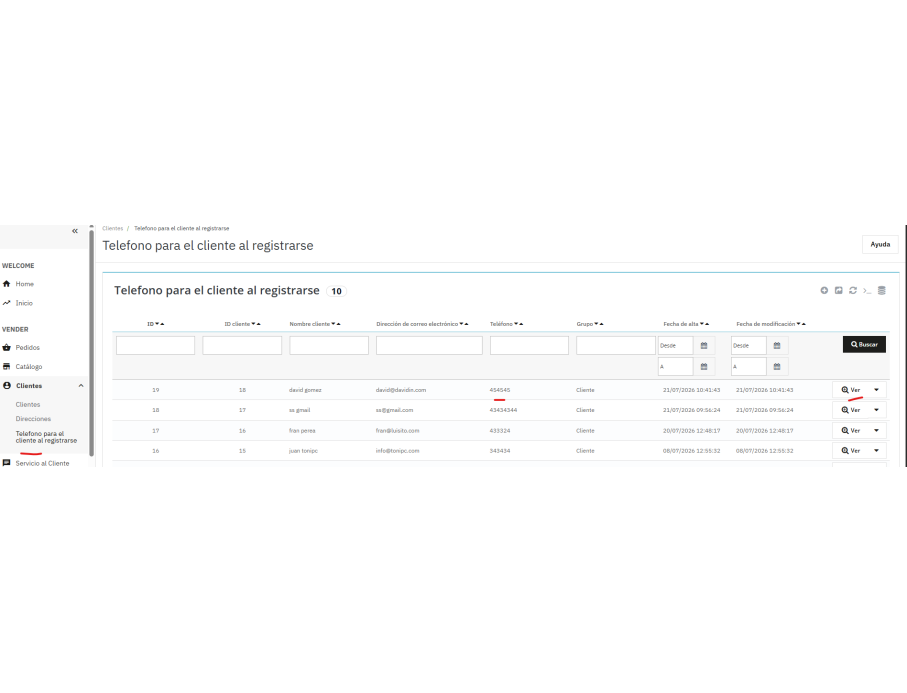Viewport: 907px width, 693px height.
Task: Click the record count badge 10
Action: coord(336,291)
